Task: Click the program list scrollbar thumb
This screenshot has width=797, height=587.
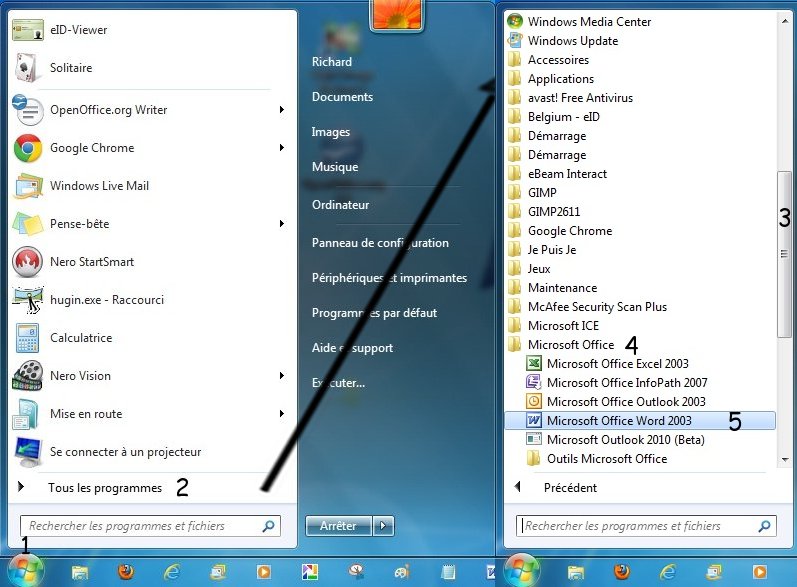Action: (785, 254)
